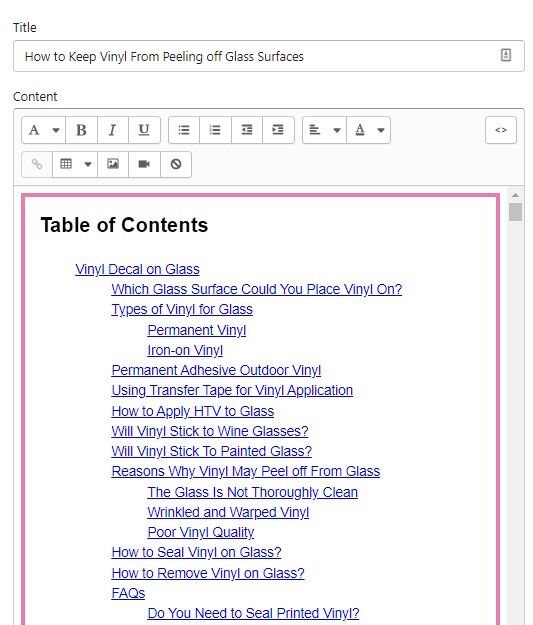The height and width of the screenshot is (625, 533).
Task: Click the outdent button
Action: point(247,130)
